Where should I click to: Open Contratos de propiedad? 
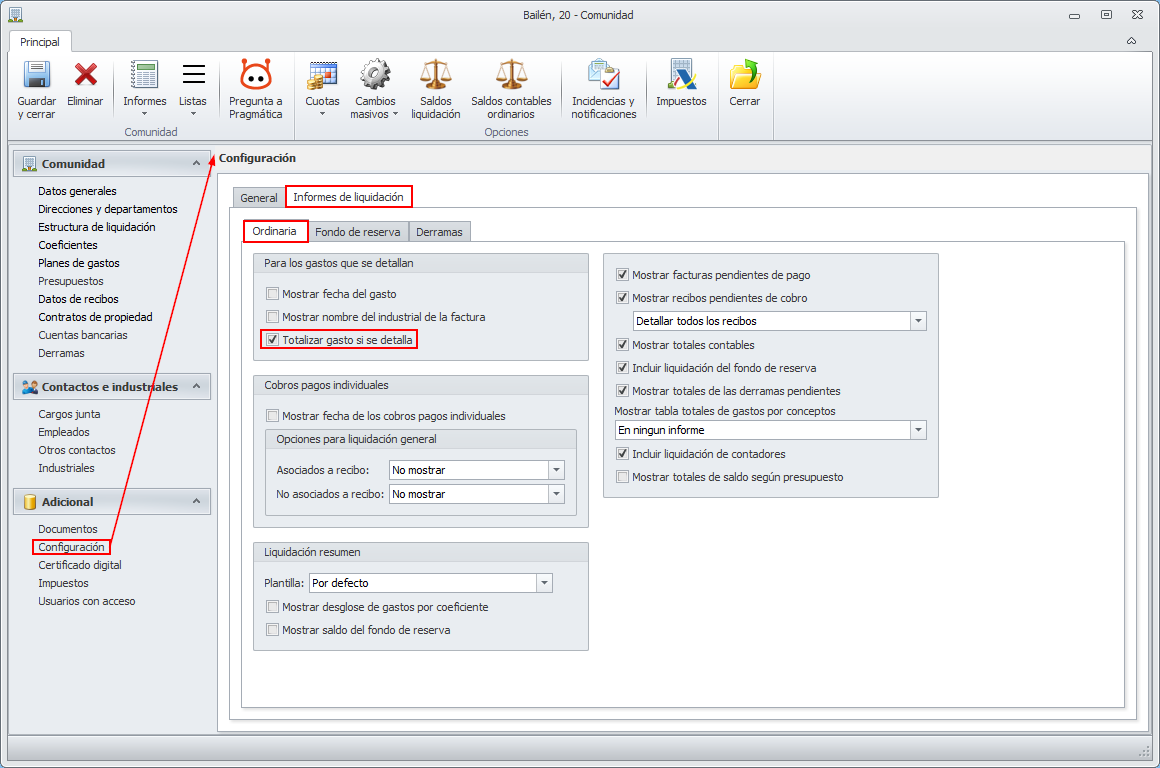[95, 317]
